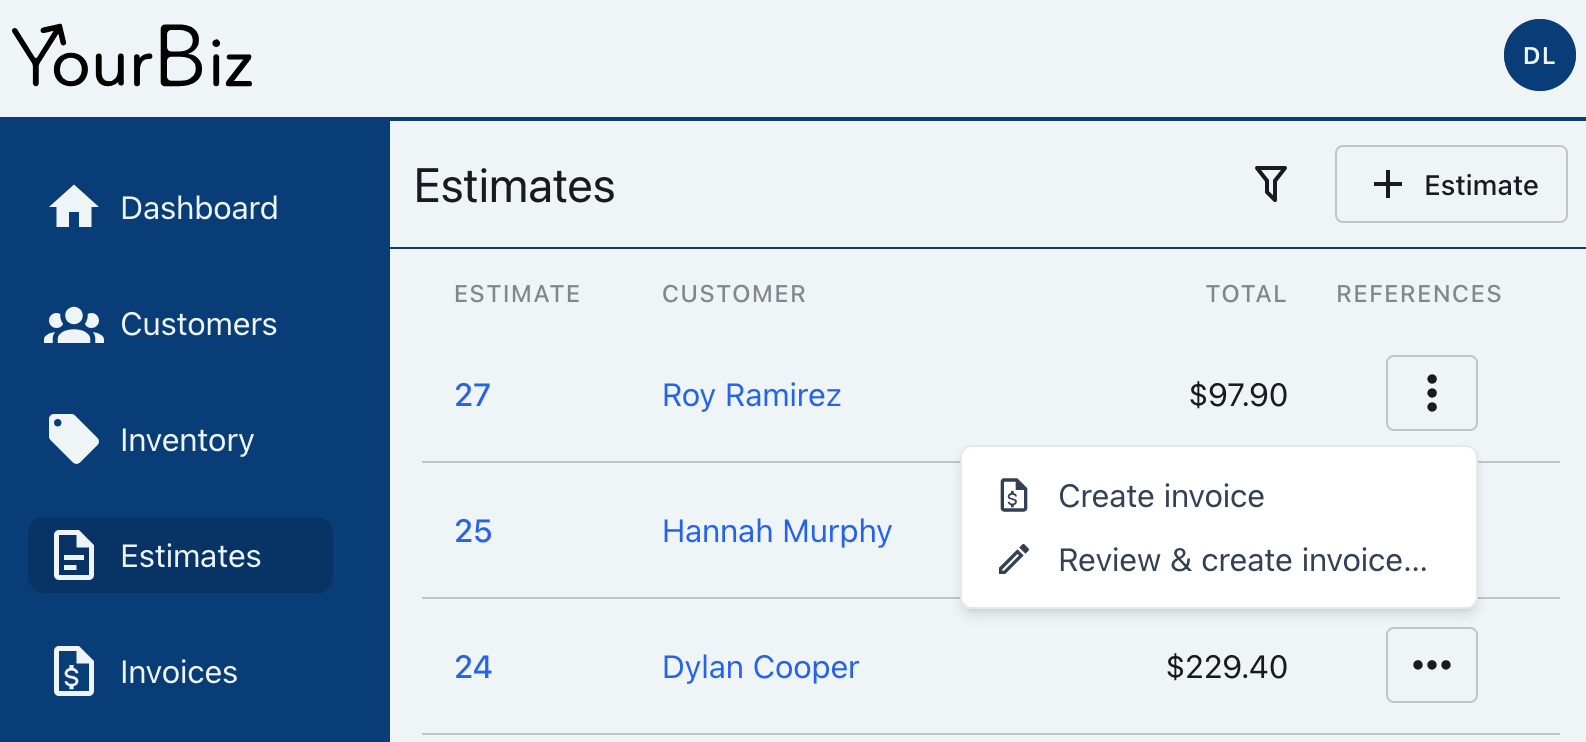Choose Review & create invoice option
This screenshot has height=742, width=1586.
[x=1218, y=560]
